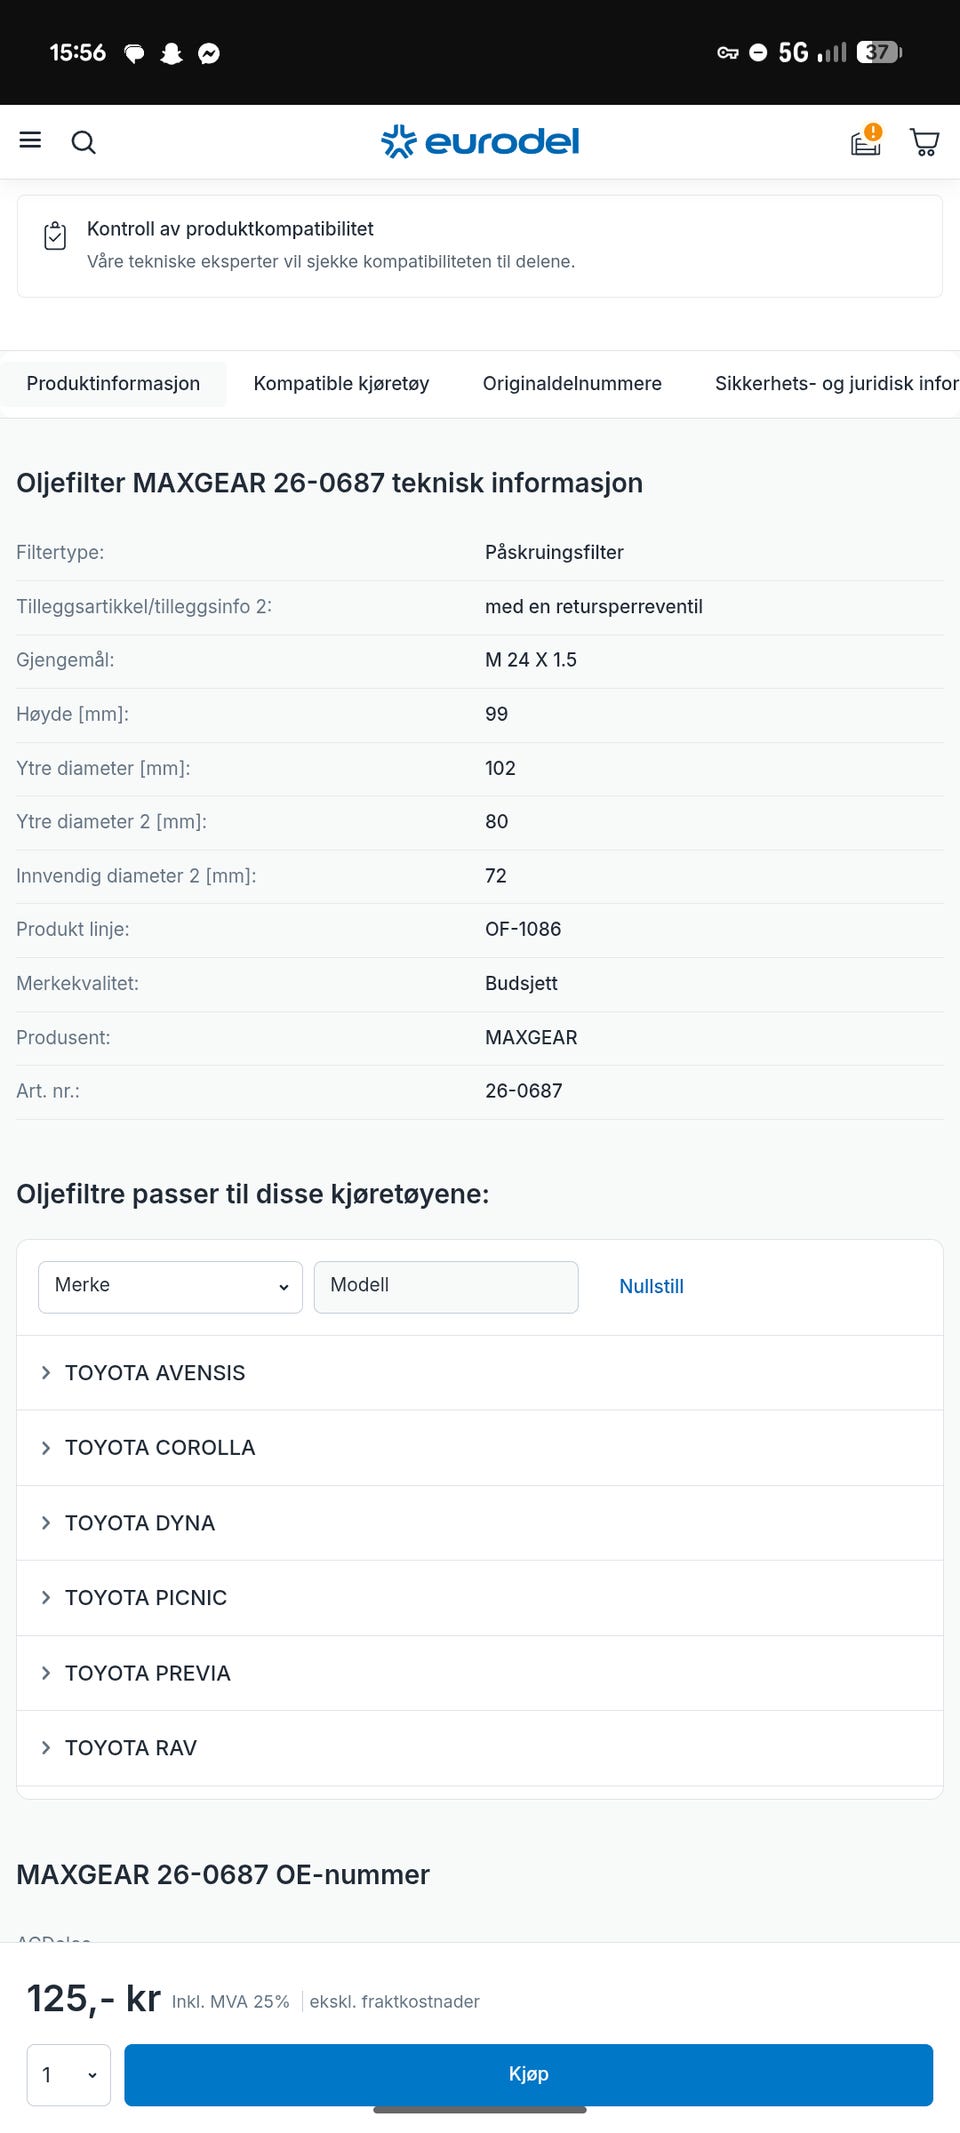This screenshot has height=2133, width=960.
Task: Switch to Kompatible kjøretøy tab
Action: (x=341, y=384)
